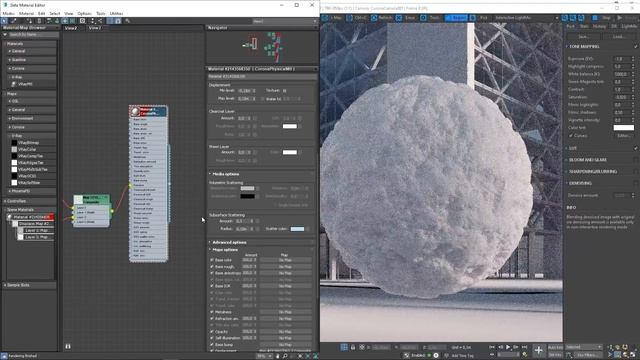Expand the Corona materials group
640x360 pixels.
coord(31,69)
